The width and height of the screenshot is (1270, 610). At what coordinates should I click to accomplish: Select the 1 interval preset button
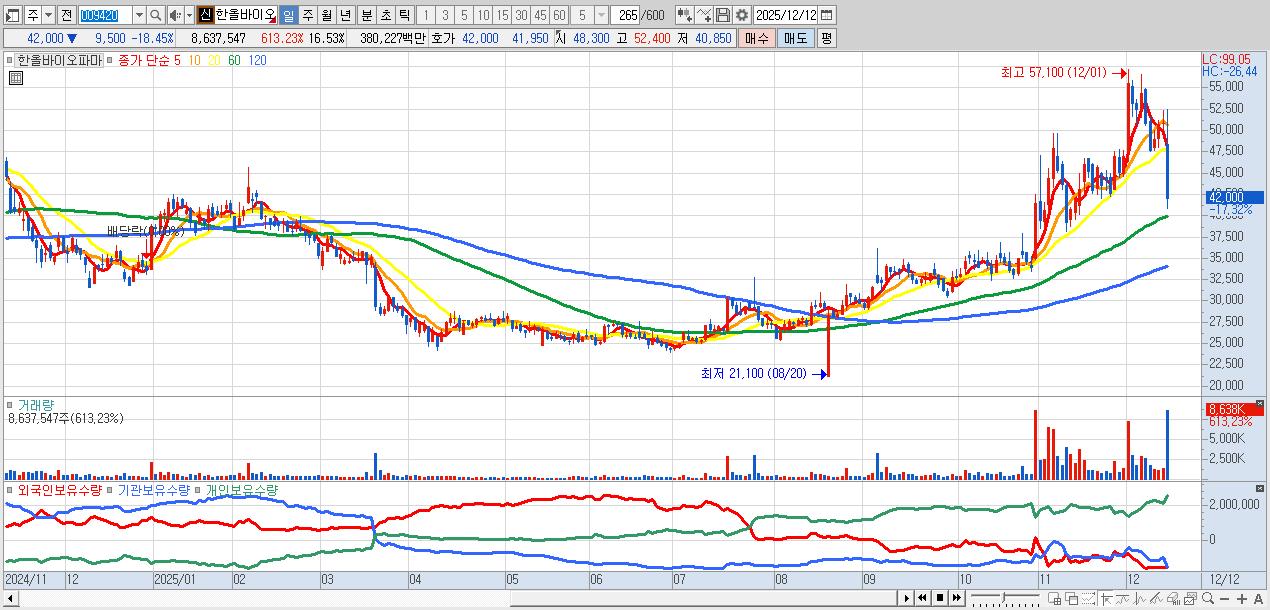point(426,15)
